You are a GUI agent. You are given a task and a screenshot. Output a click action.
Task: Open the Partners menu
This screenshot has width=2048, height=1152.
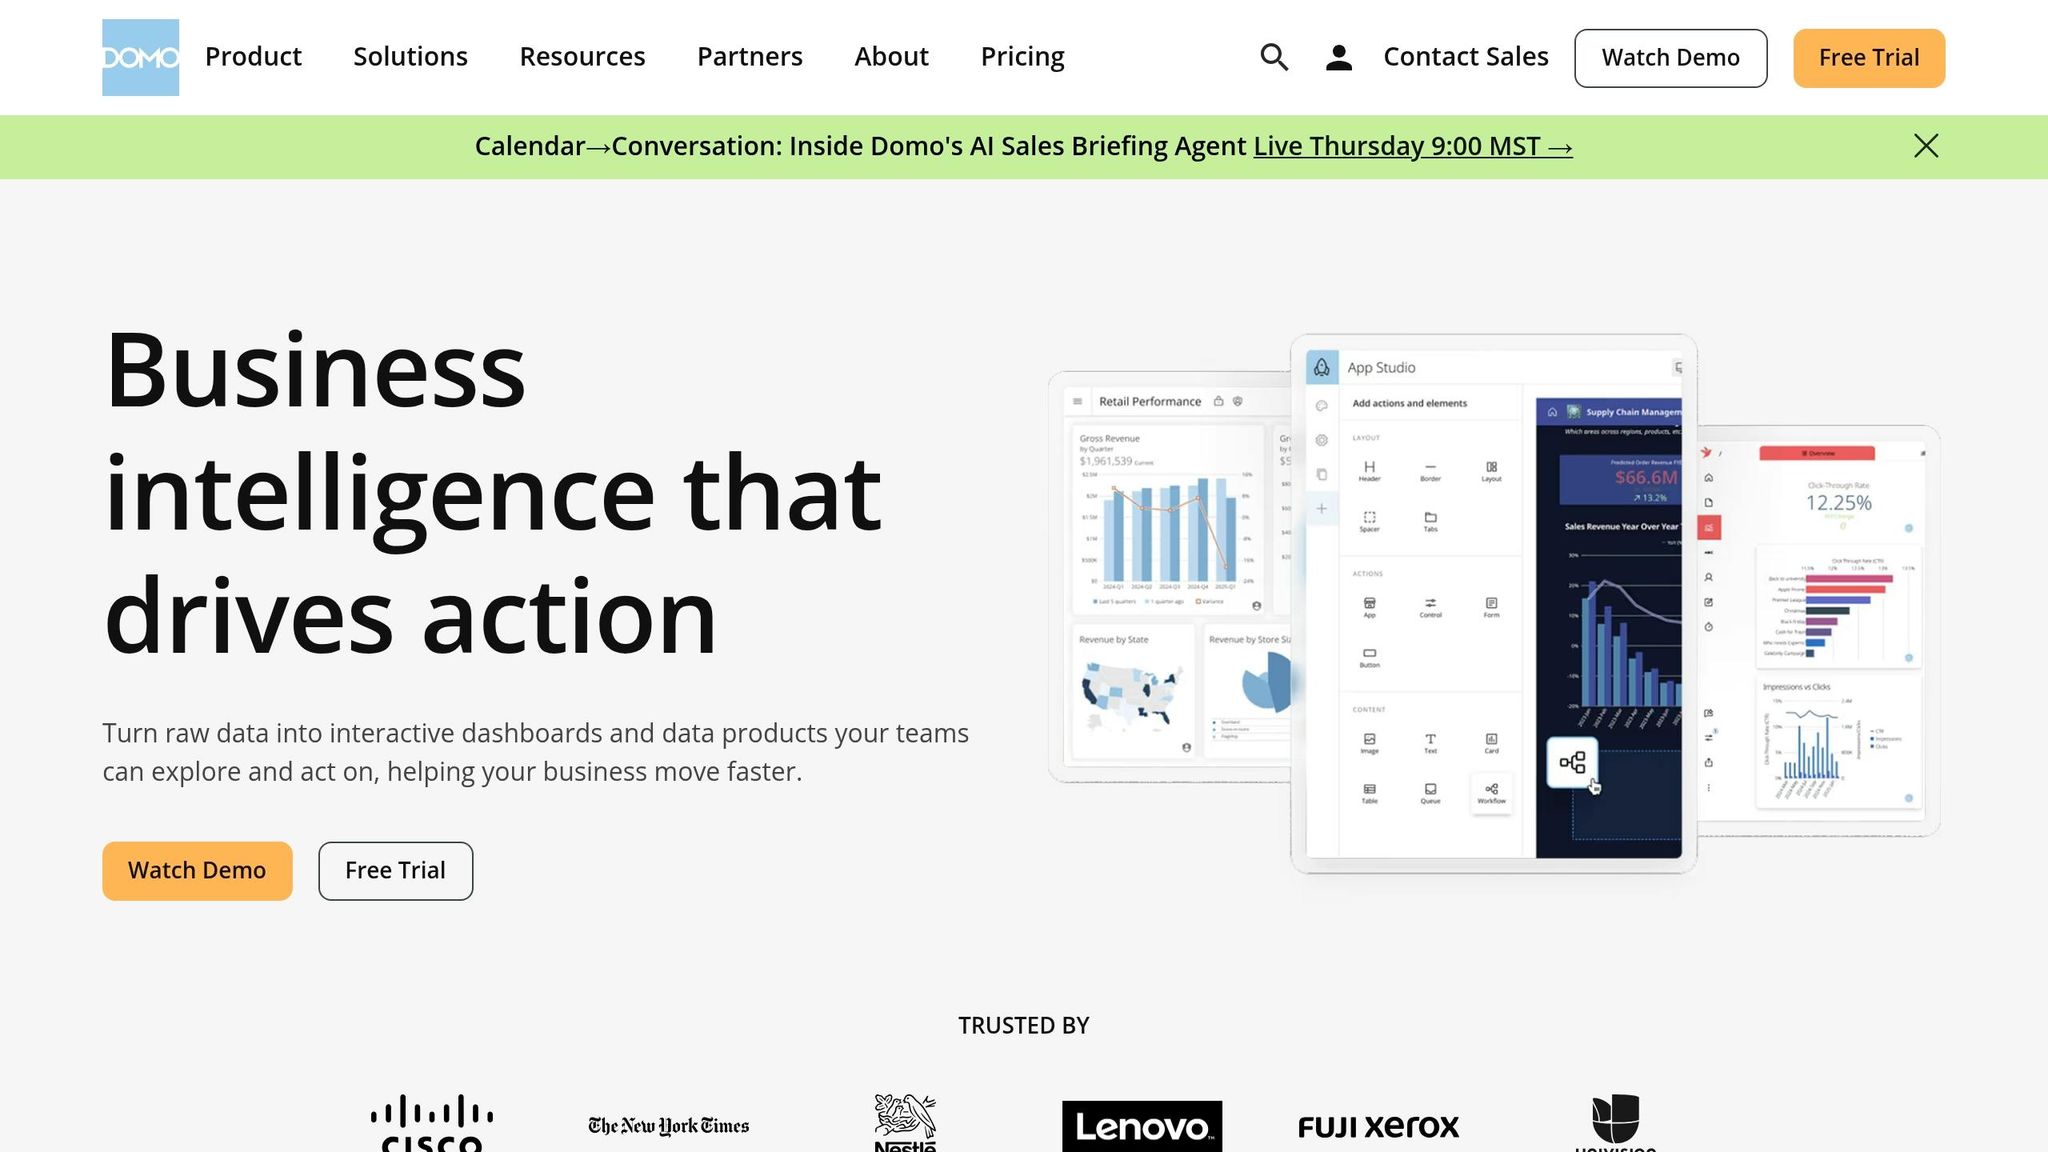(x=750, y=57)
